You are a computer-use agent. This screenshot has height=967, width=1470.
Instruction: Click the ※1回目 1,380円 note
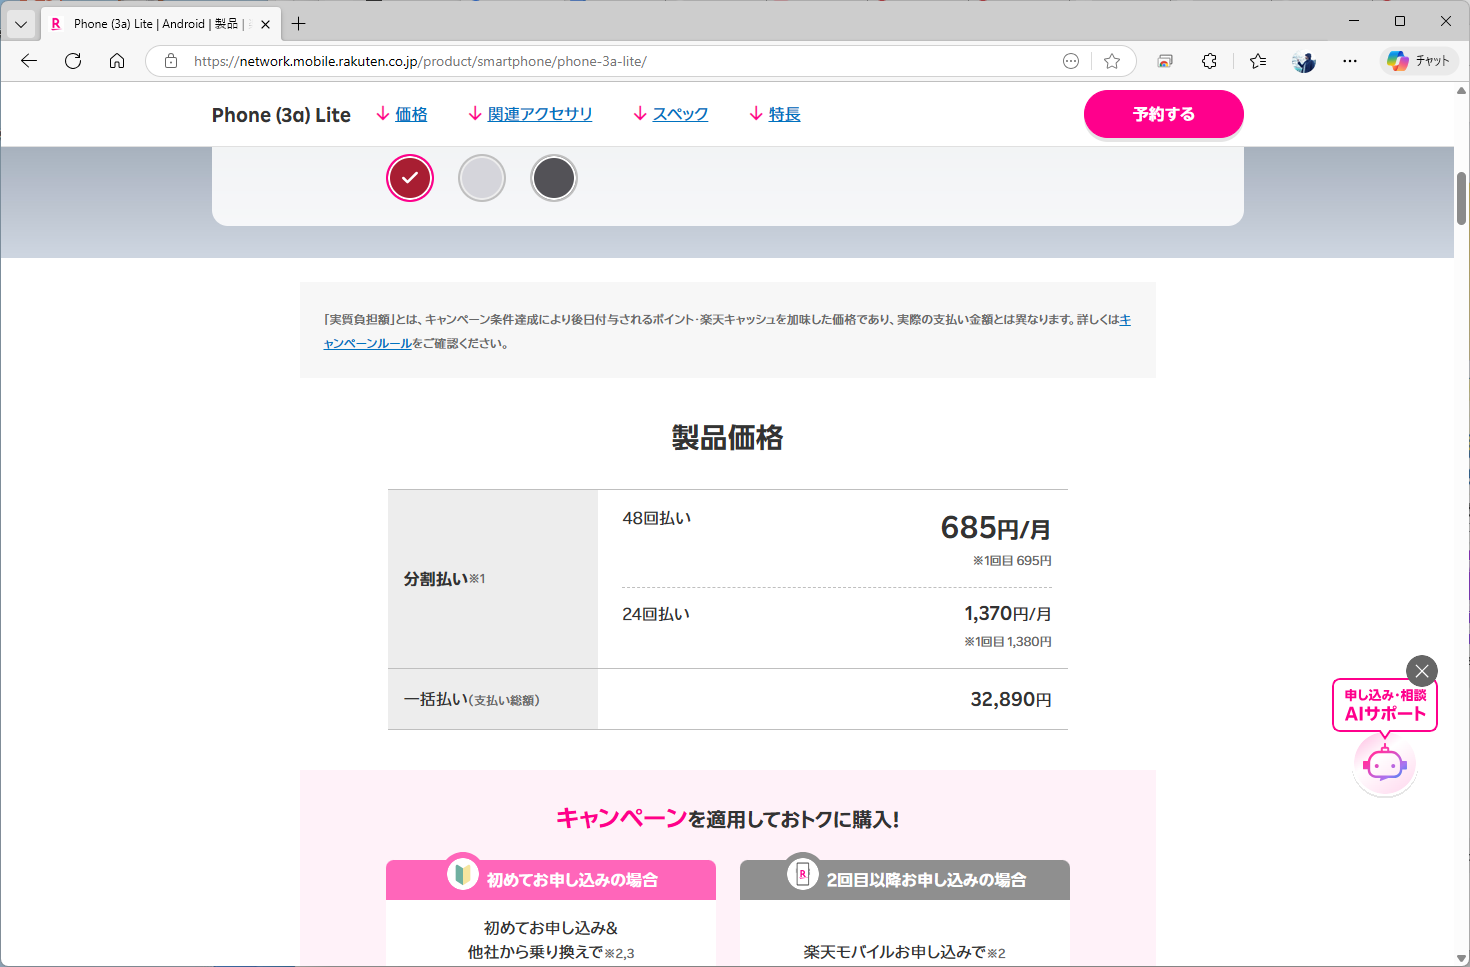[1008, 642]
